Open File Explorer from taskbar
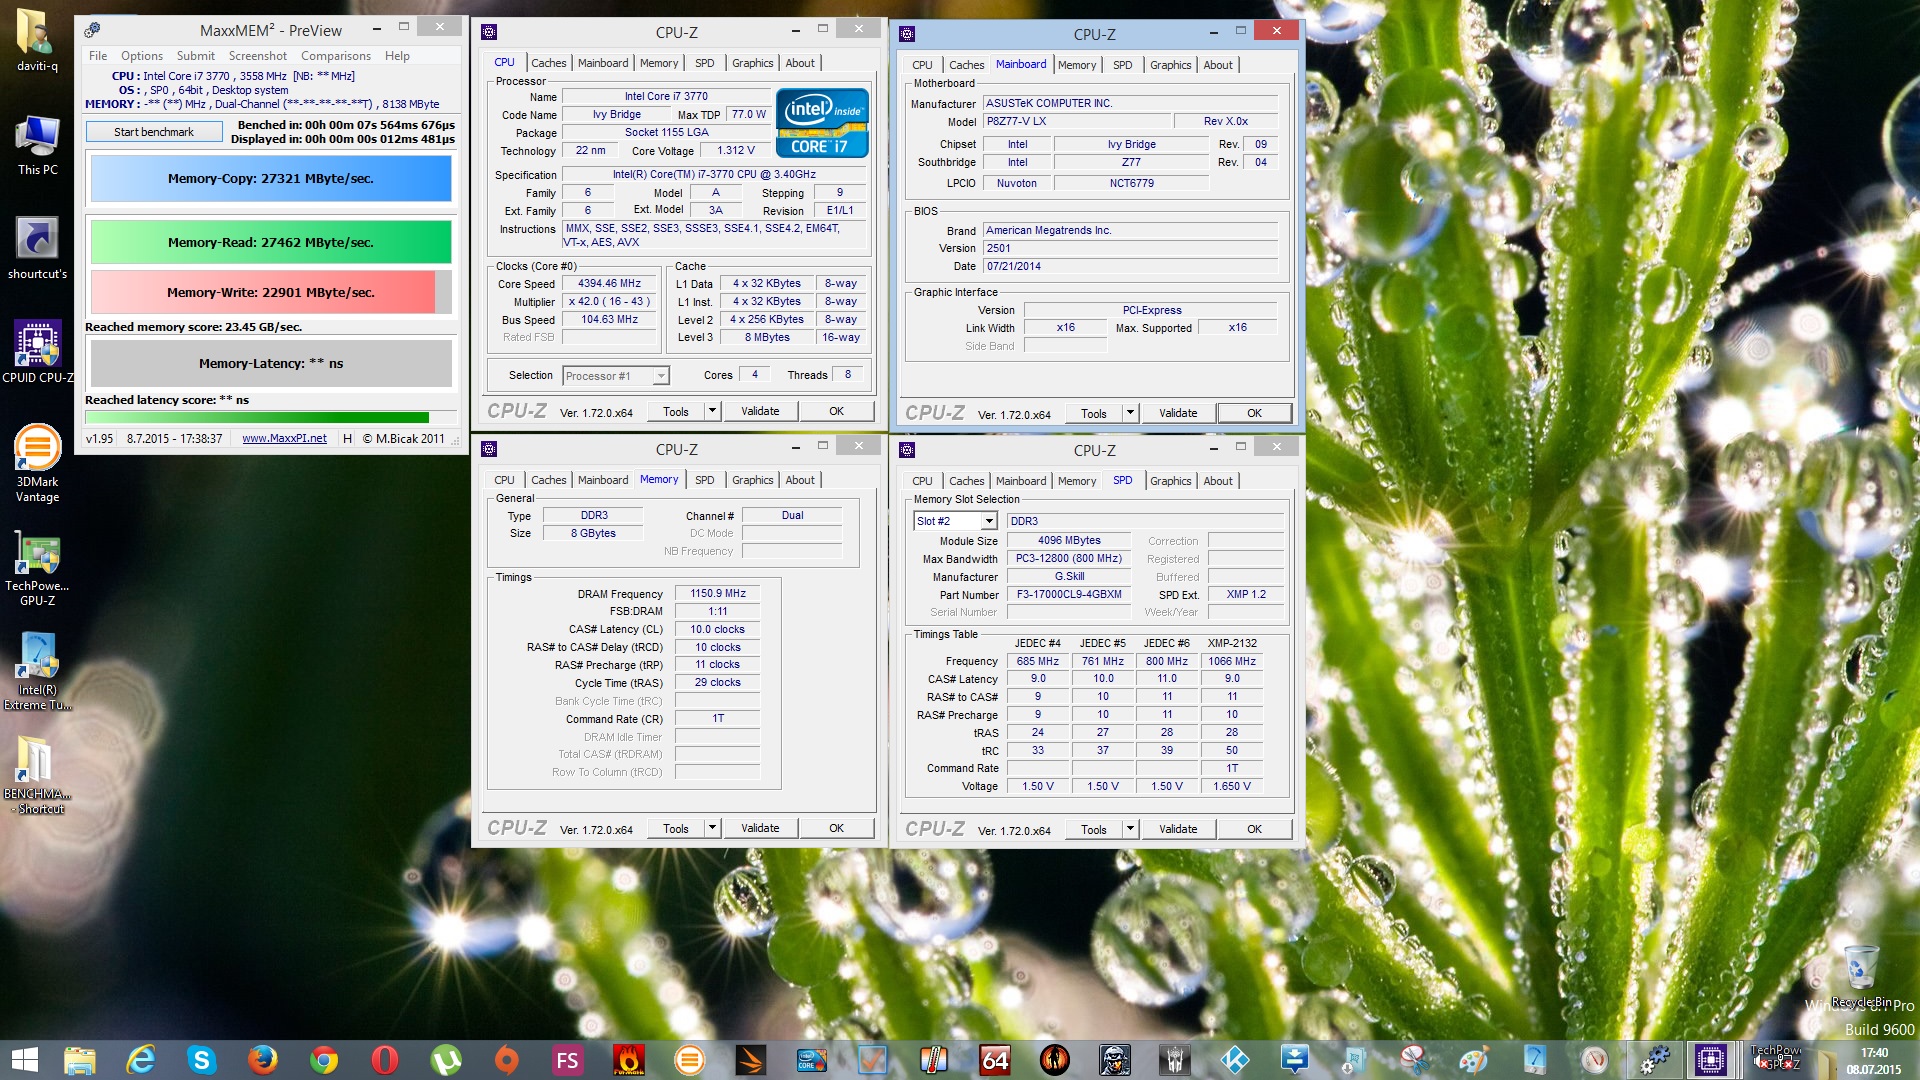 coord(79,1060)
